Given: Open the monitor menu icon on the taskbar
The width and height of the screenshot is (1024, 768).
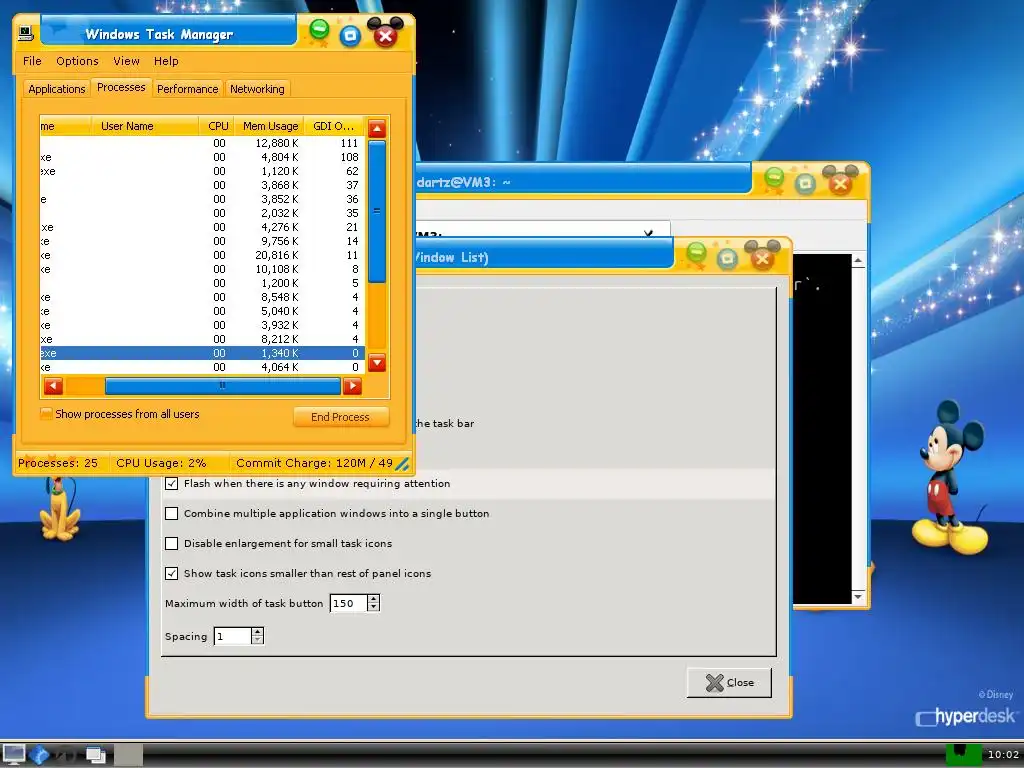Looking at the screenshot, I should [x=14, y=754].
